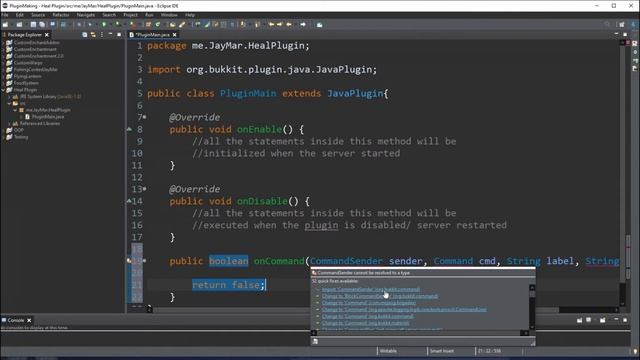This screenshot has height=360, width=640.
Task: Open the Source menu
Action: click(38, 15)
